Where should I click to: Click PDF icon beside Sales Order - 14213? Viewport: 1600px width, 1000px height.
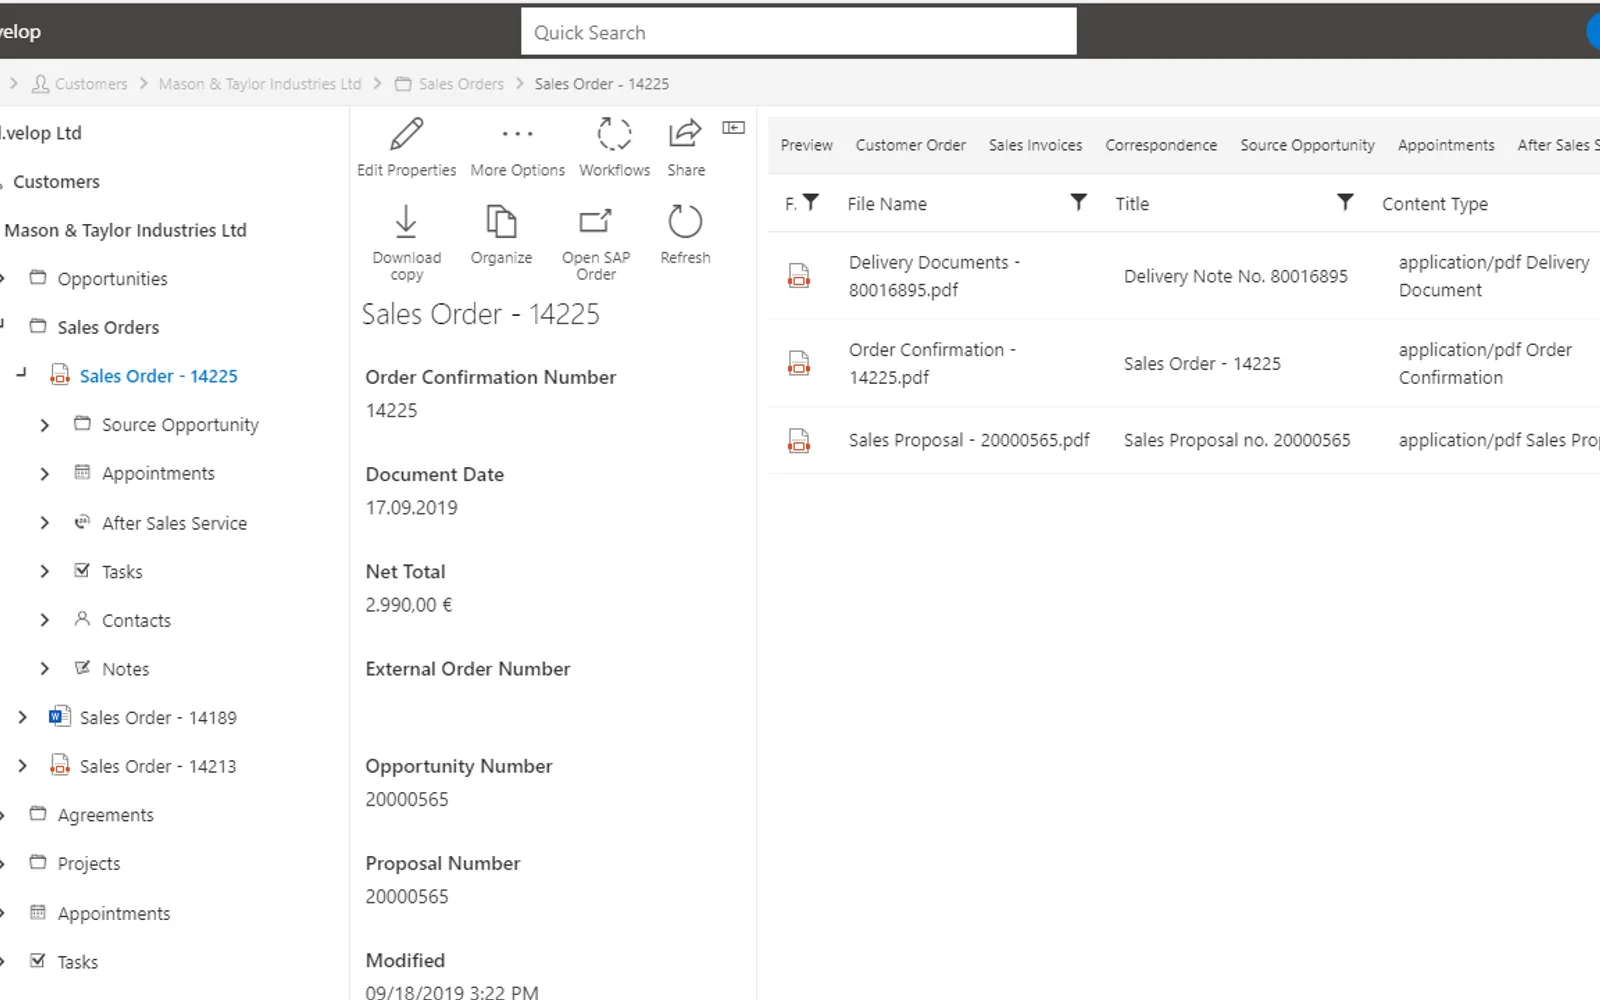tap(60, 766)
